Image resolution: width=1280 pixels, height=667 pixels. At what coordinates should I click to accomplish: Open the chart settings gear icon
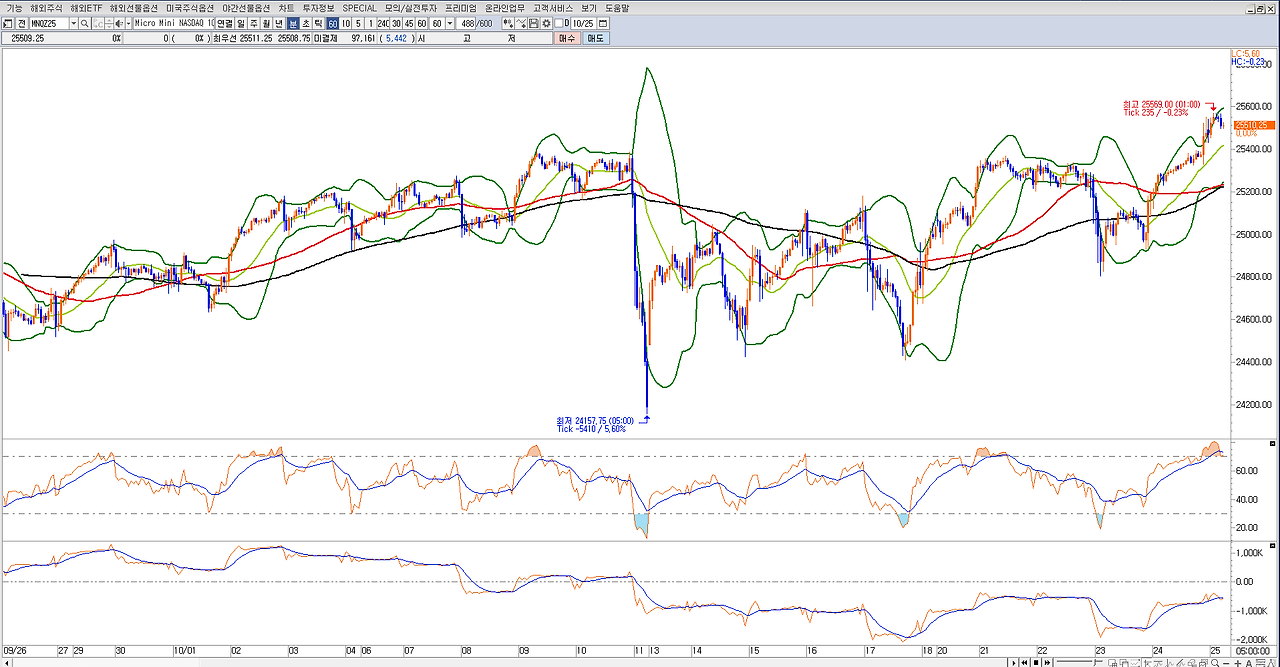(546, 23)
